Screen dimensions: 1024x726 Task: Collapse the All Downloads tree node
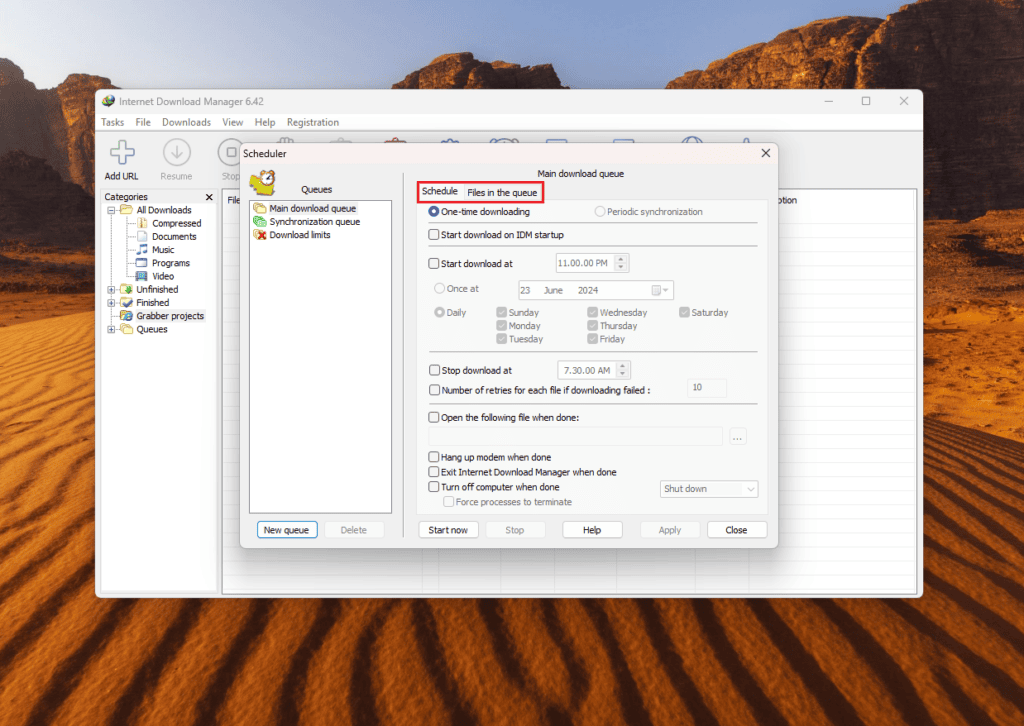pyautogui.click(x=112, y=210)
